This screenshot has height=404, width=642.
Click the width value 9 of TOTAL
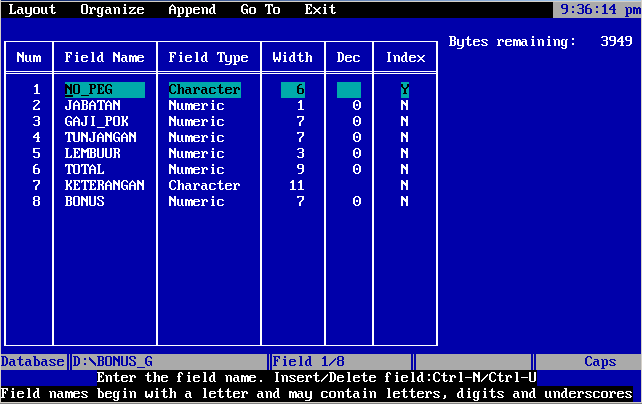301,169
